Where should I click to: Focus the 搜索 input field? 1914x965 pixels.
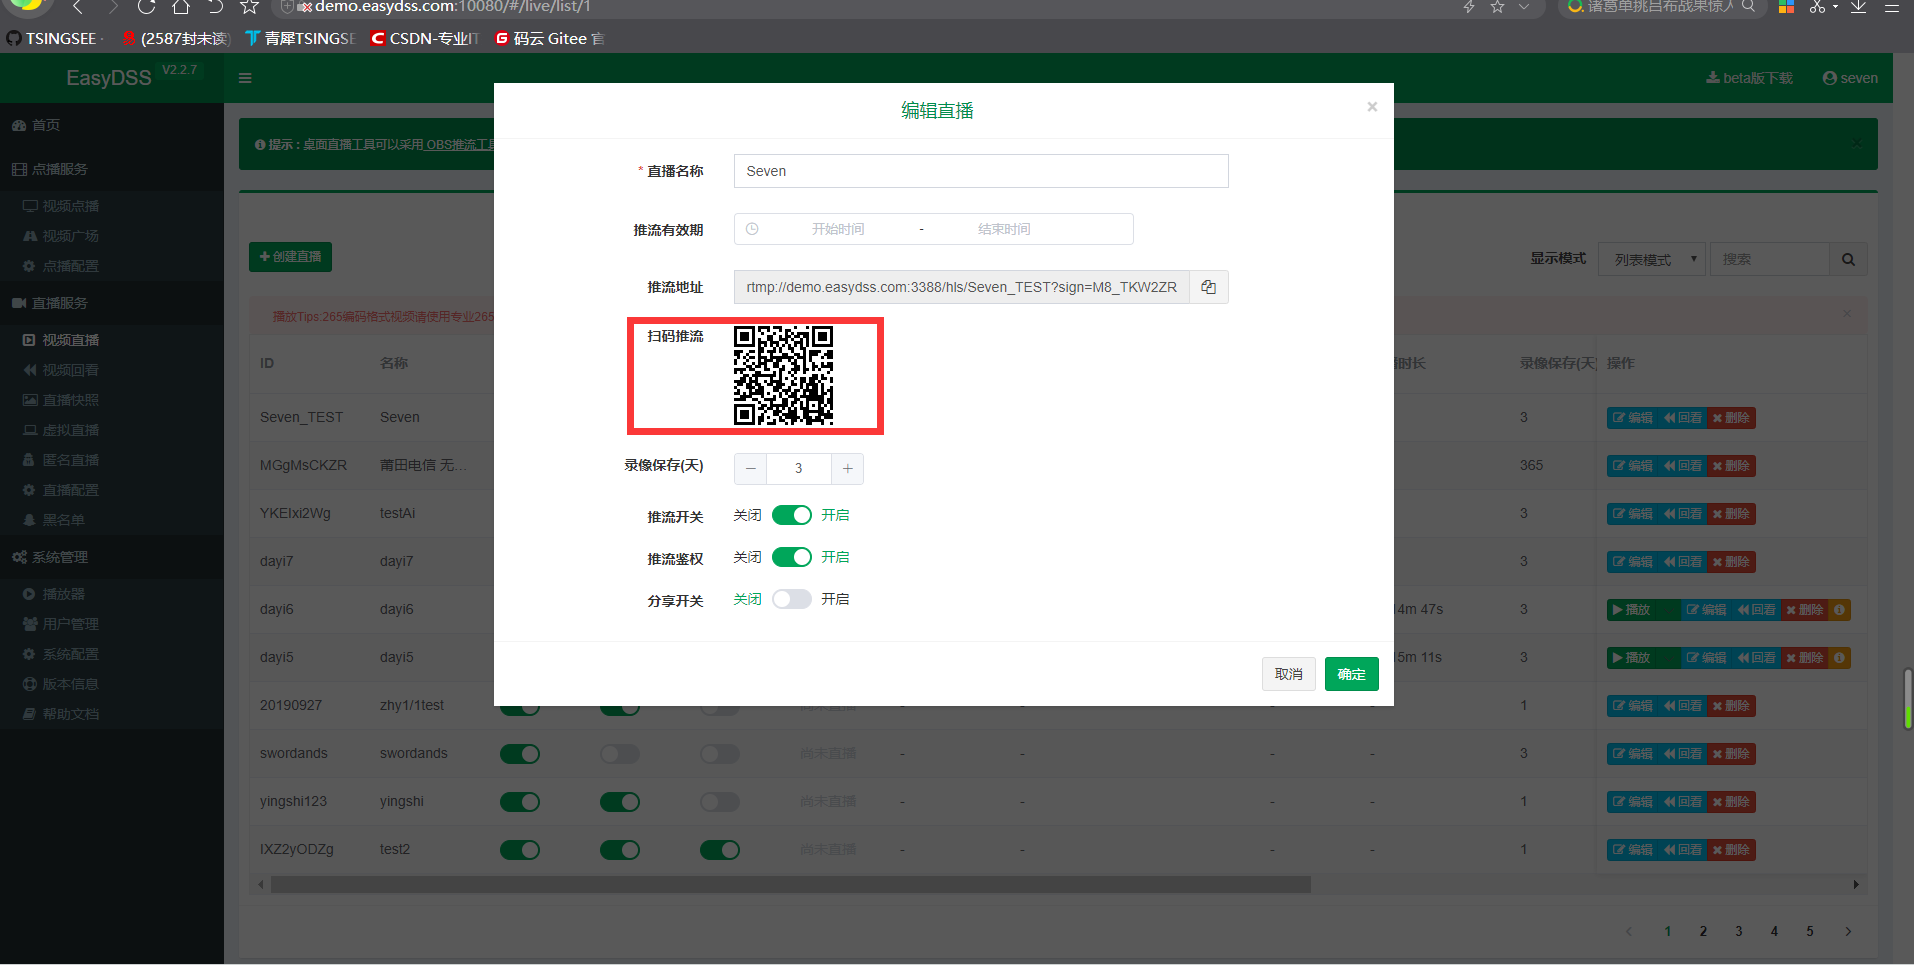1769,259
